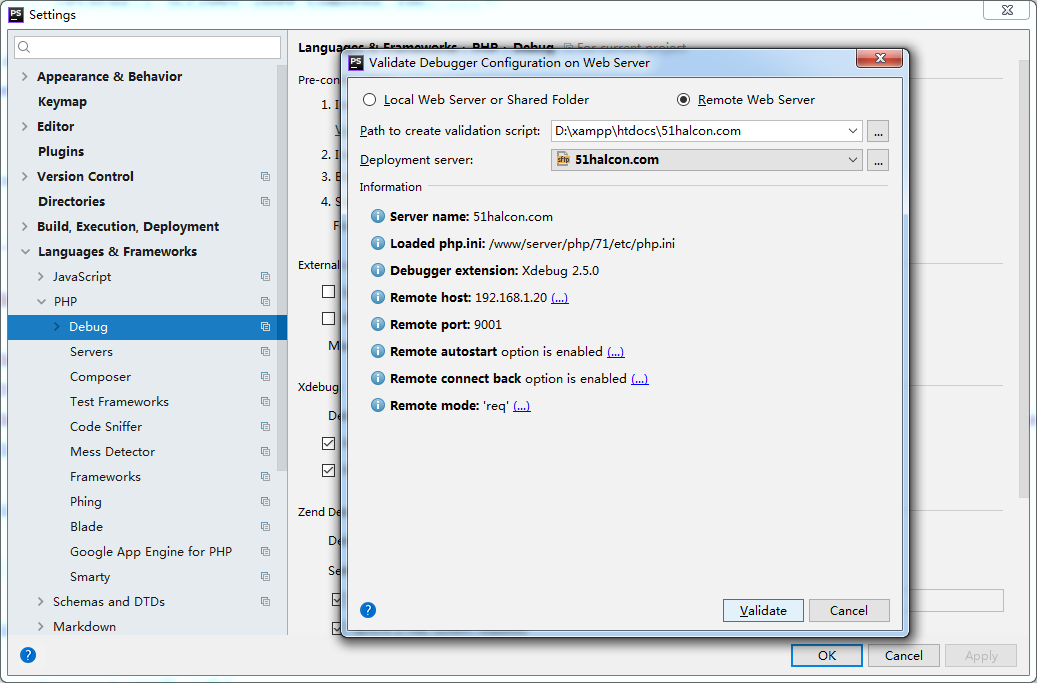Open the Keymap settings page
The image size is (1037, 683).
(62, 102)
